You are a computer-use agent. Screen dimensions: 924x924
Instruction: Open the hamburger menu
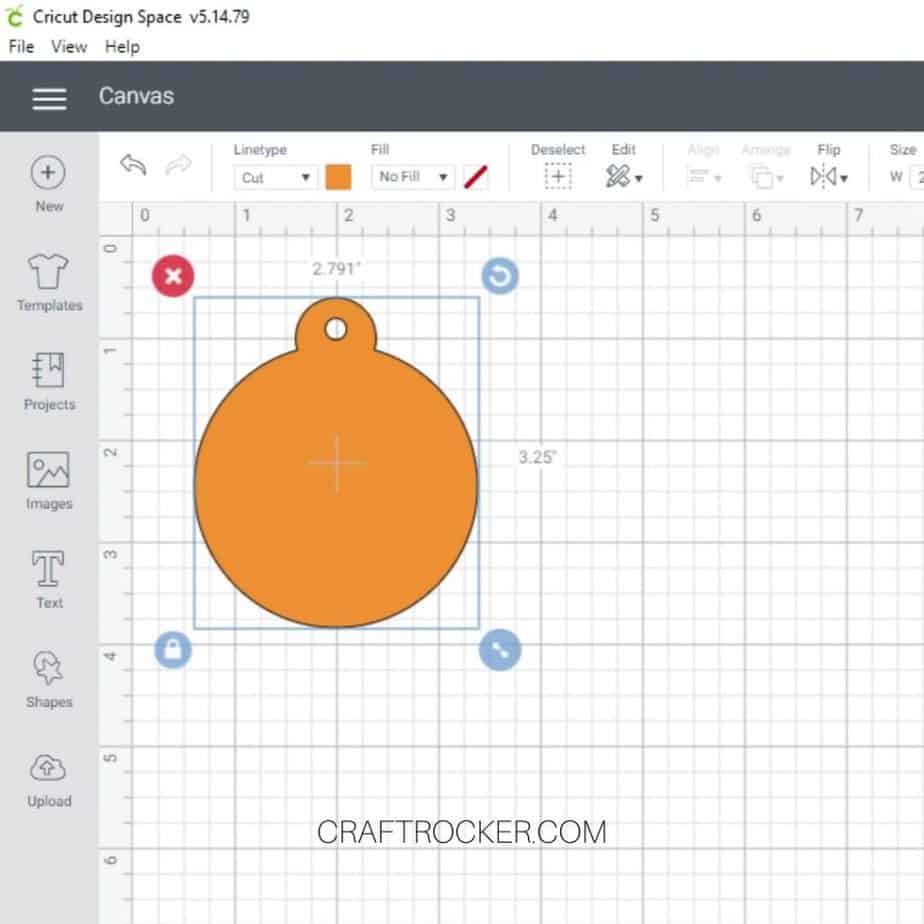[50, 98]
